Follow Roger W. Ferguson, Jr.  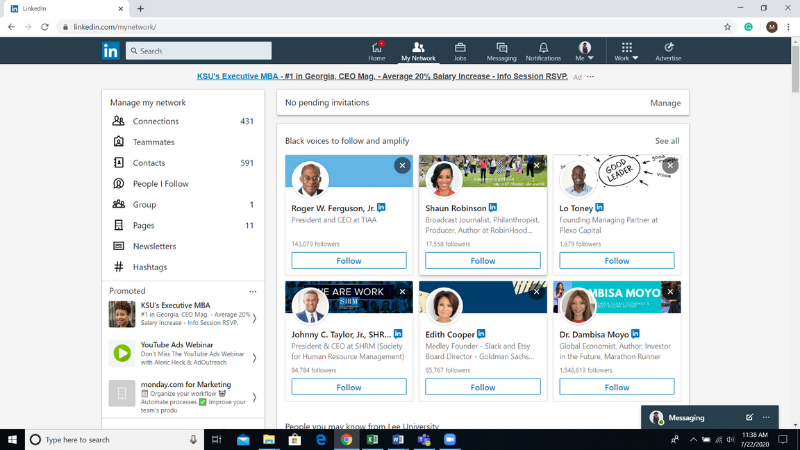[349, 261]
